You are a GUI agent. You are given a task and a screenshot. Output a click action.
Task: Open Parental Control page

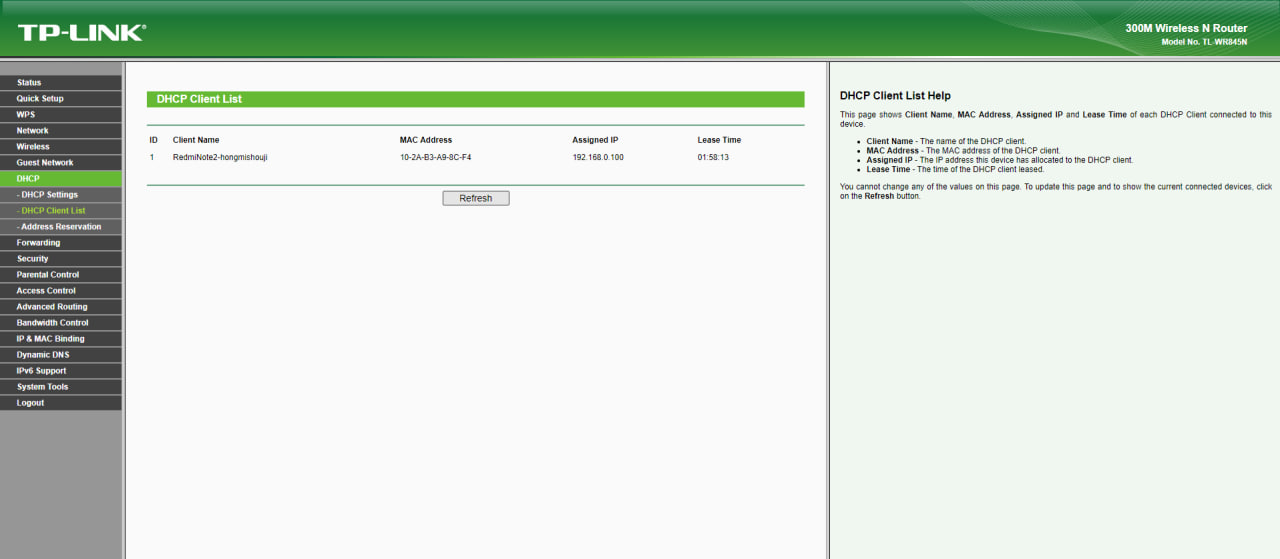tap(48, 275)
